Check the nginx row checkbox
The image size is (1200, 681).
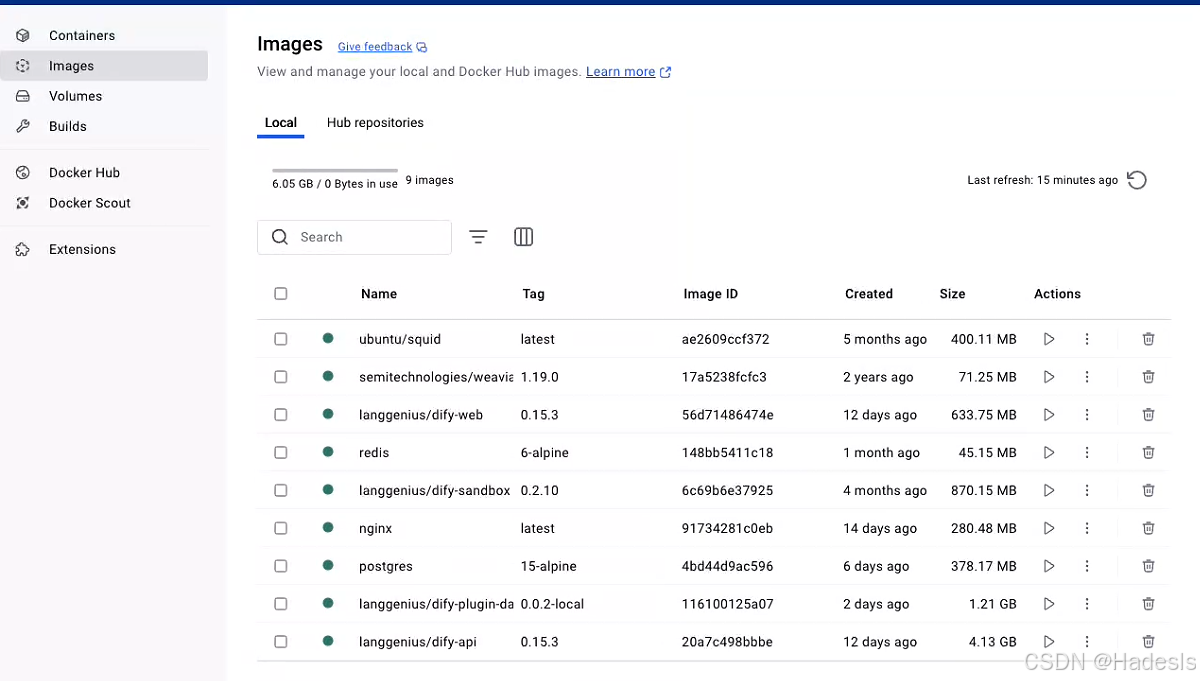point(281,528)
